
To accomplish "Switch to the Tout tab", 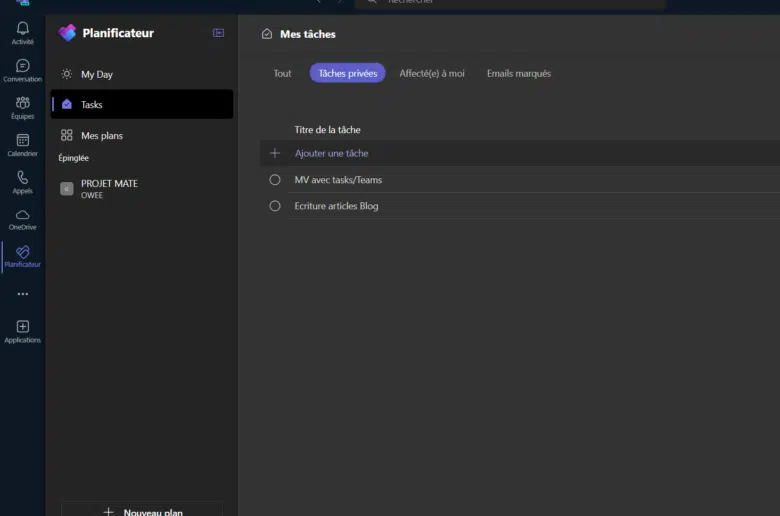I will tap(283, 73).
